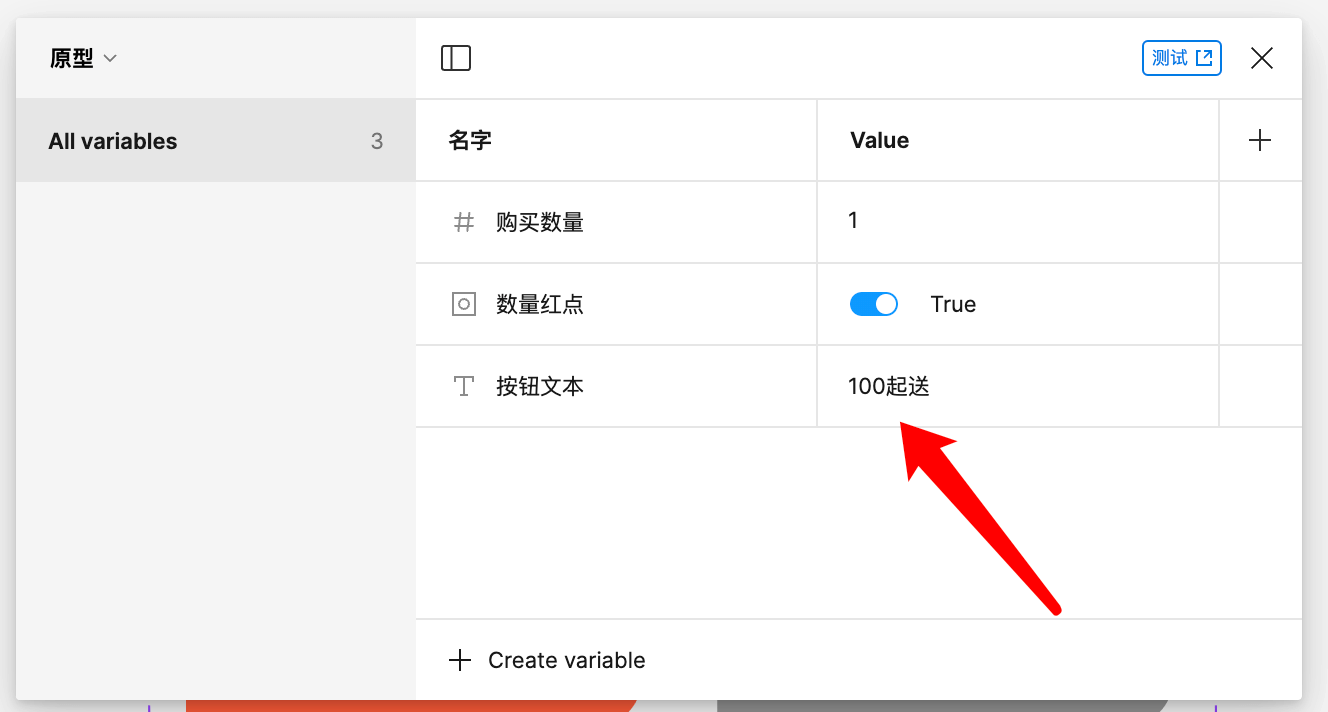Close the variables dialog

tap(1262, 58)
